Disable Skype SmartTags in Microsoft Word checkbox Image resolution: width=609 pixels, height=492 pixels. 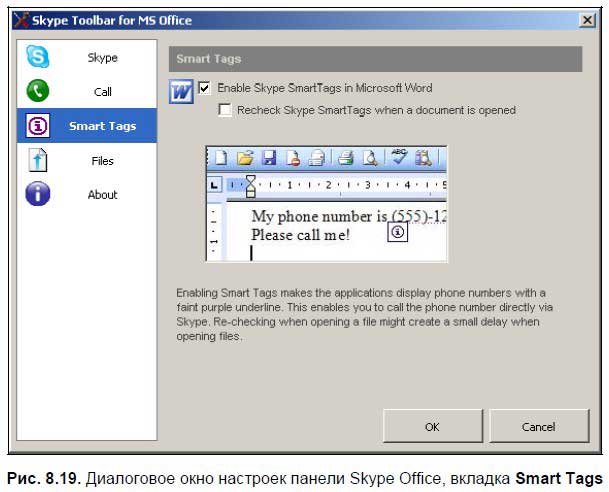[205, 88]
